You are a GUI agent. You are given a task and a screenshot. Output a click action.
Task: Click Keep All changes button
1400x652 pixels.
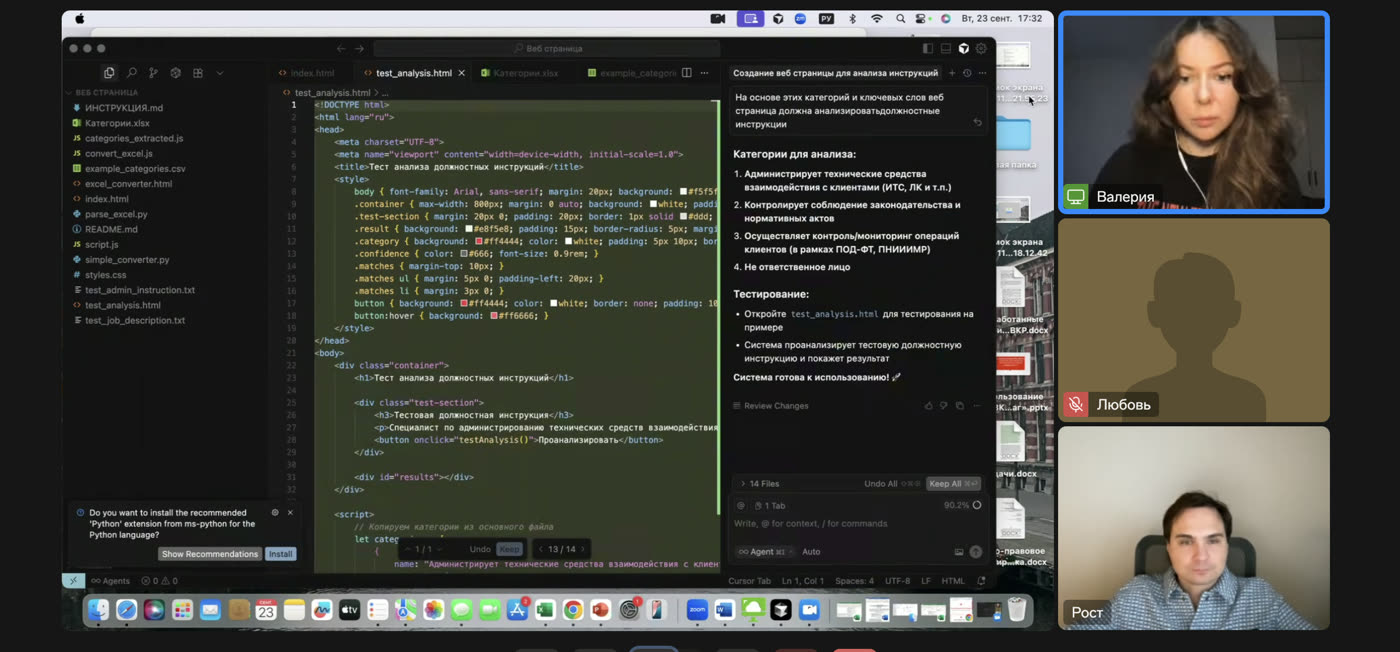point(953,484)
